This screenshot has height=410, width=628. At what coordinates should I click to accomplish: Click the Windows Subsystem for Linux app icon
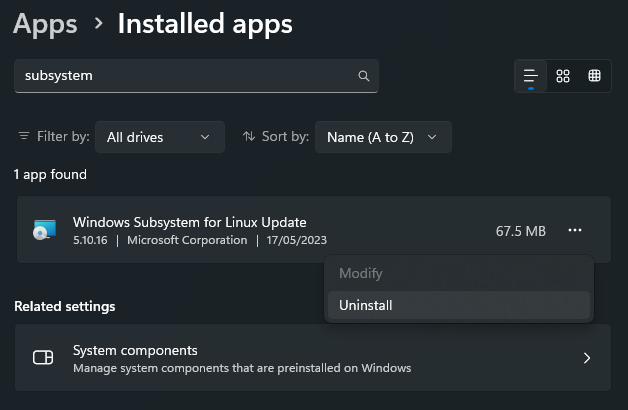(45, 231)
